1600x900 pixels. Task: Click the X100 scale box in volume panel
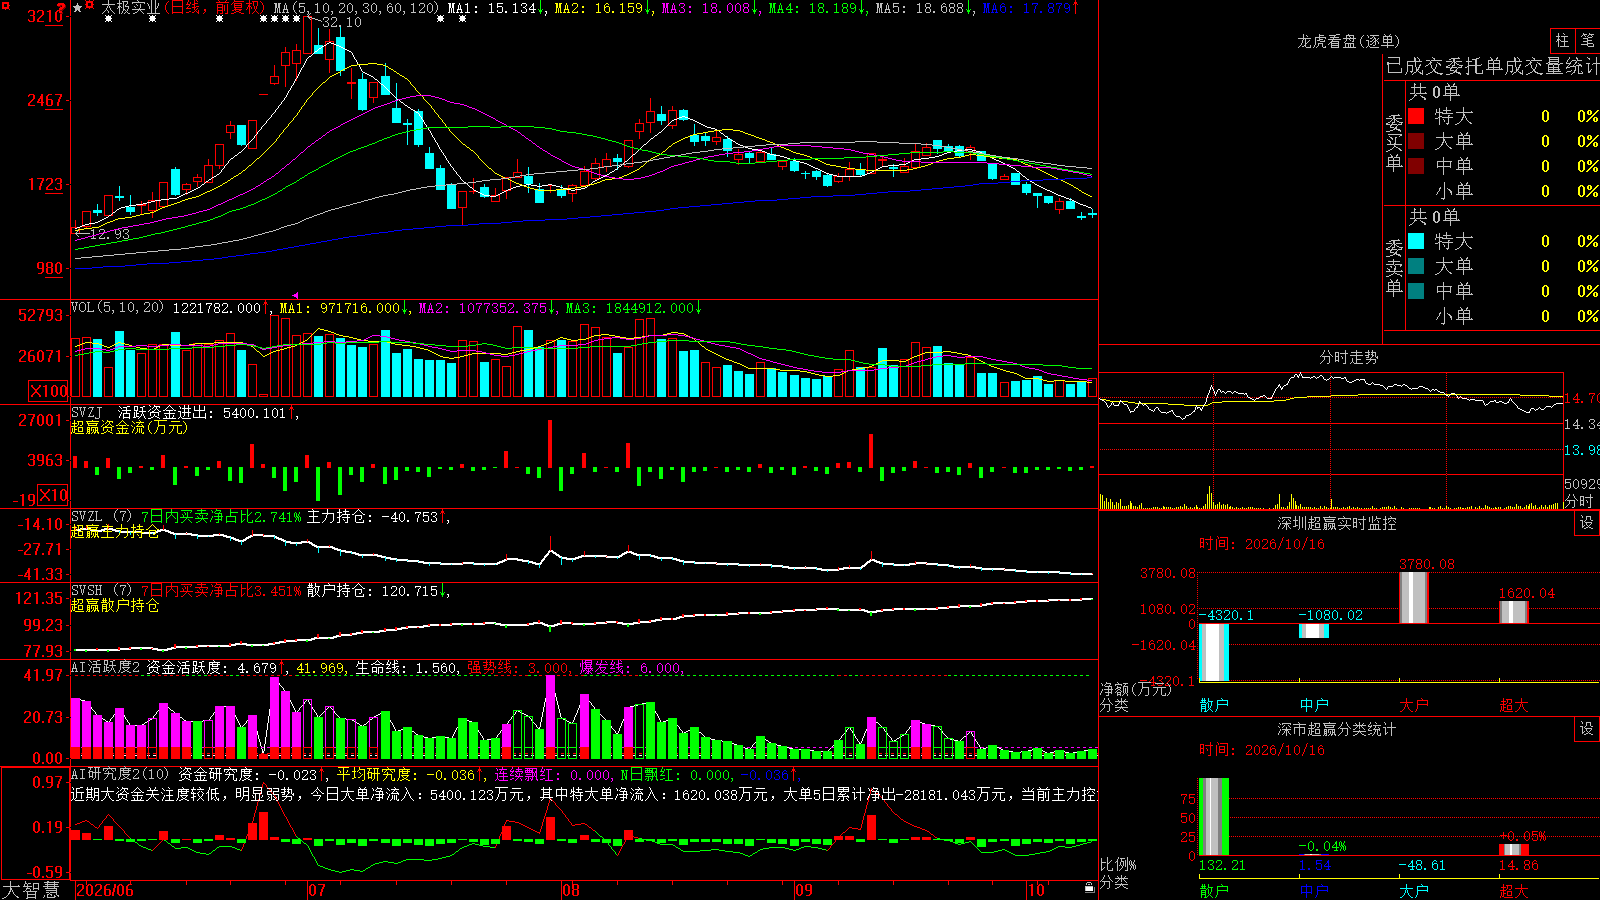[x=48, y=391]
